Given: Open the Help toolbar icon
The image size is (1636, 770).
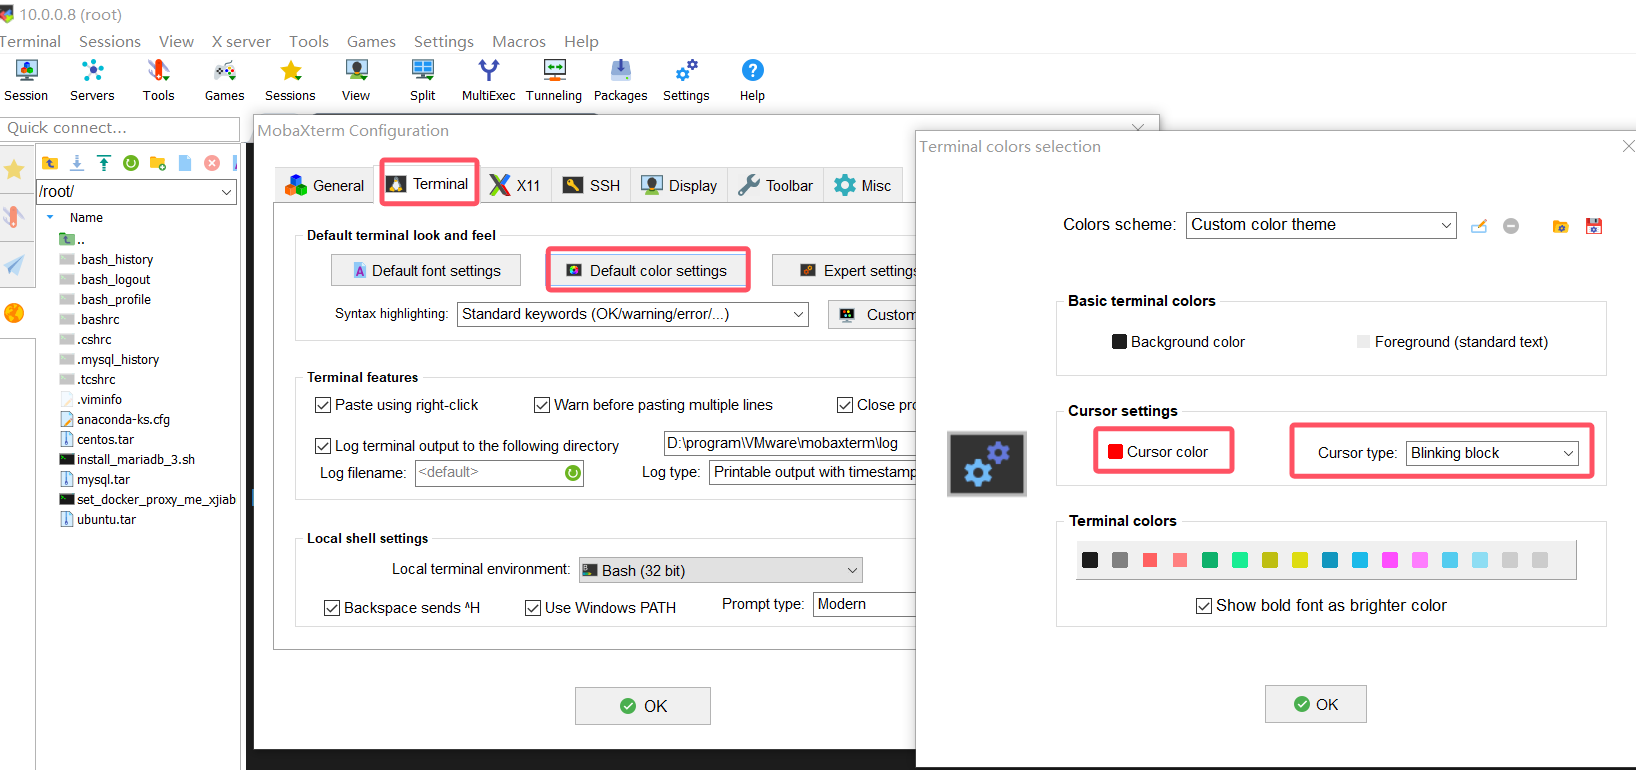Looking at the screenshot, I should click(x=752, y=80).
